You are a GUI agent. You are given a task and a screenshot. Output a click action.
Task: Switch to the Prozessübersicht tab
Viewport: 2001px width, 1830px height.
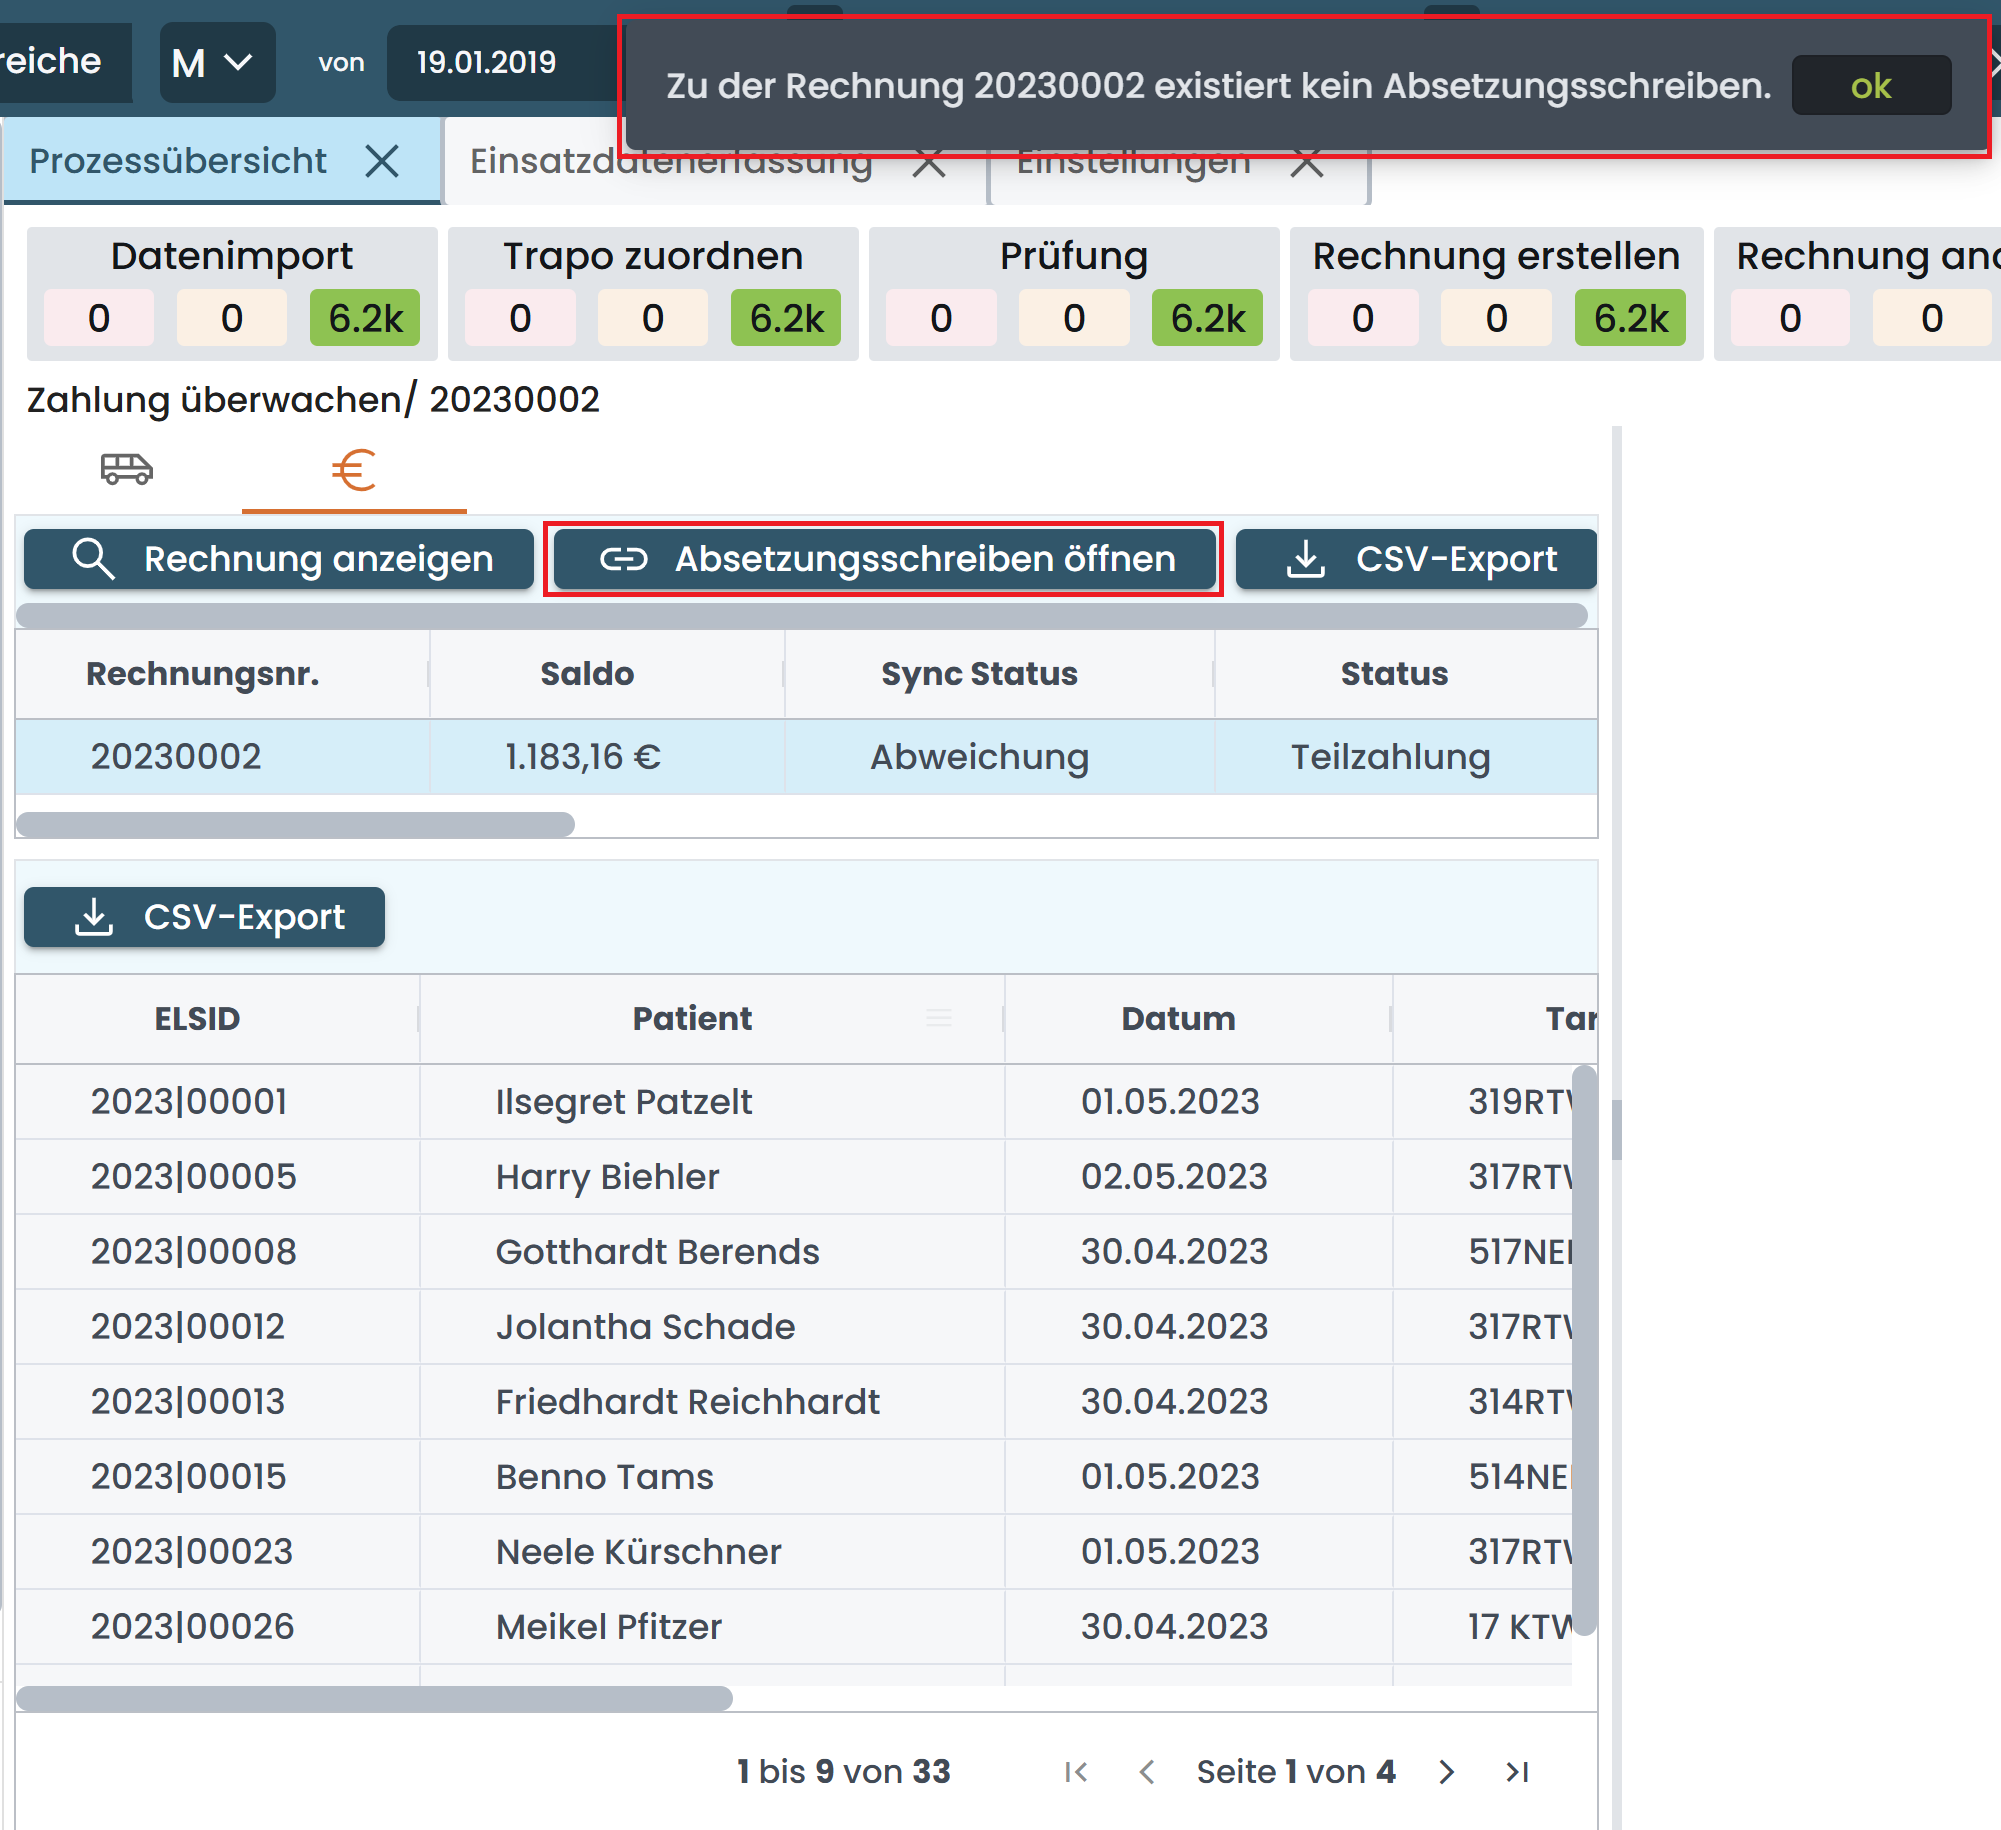[x=178, y=161]
